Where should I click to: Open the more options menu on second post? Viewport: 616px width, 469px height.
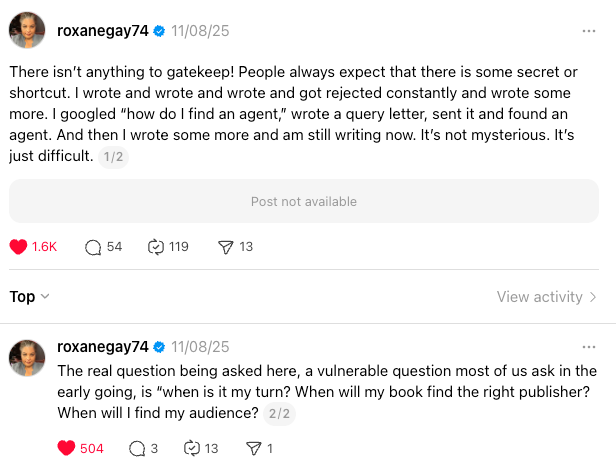coord(589,347)
